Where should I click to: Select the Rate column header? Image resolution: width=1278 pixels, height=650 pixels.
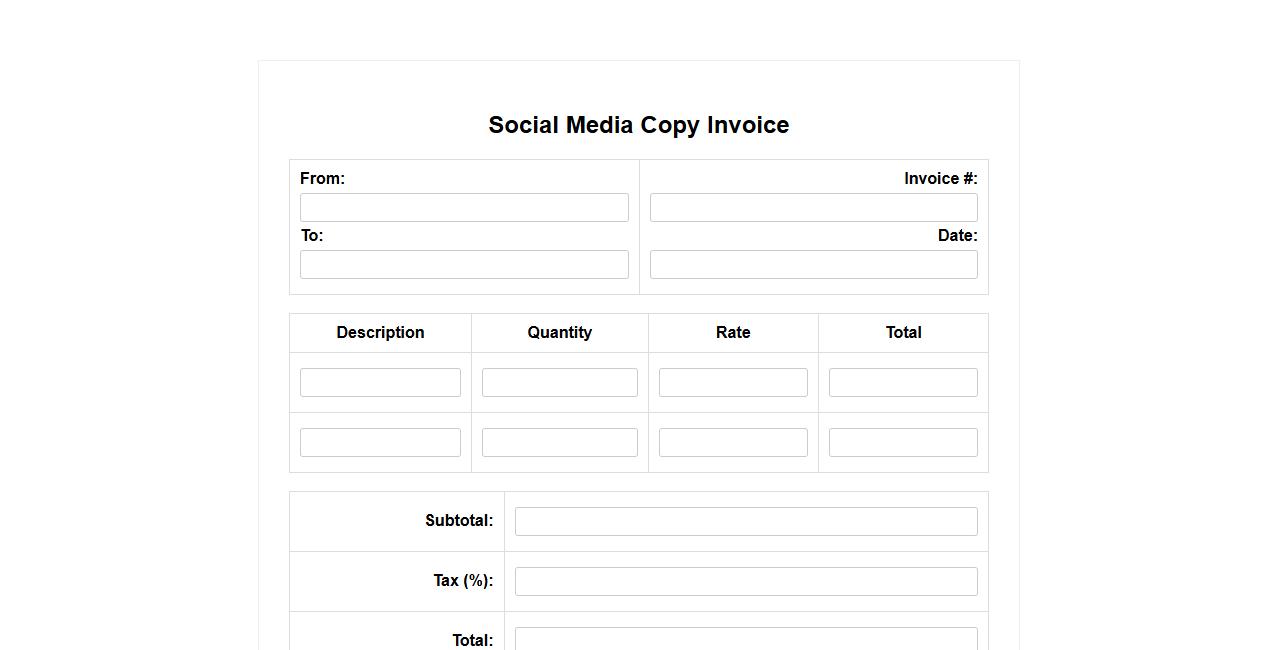pos(733,333)
